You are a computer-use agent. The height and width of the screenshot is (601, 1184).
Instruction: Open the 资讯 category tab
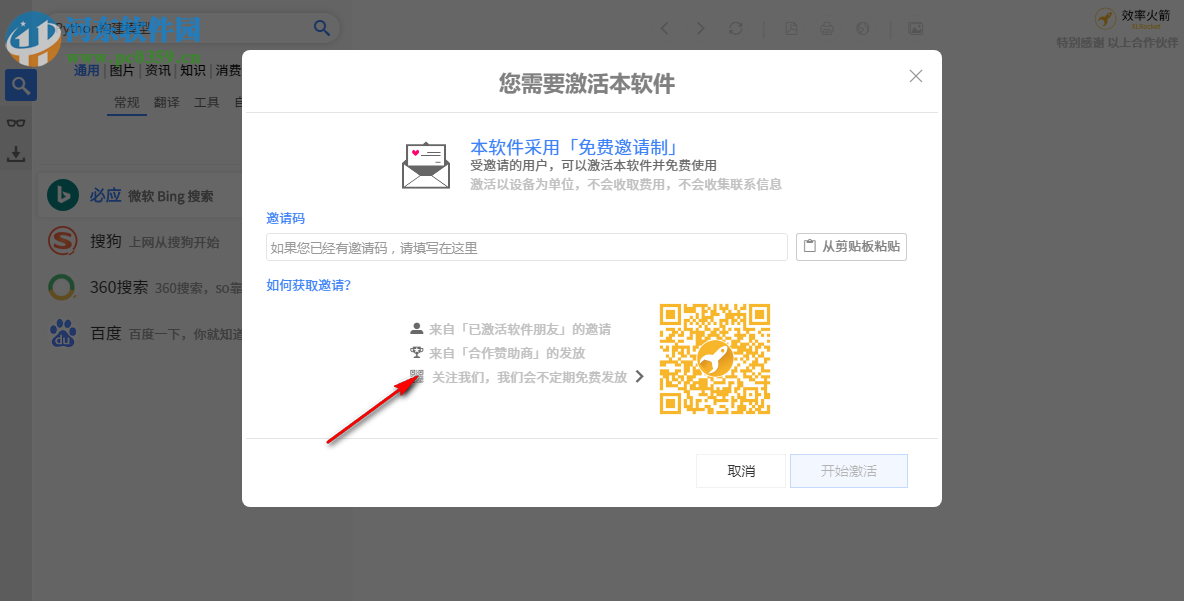[x=157, y=70]
